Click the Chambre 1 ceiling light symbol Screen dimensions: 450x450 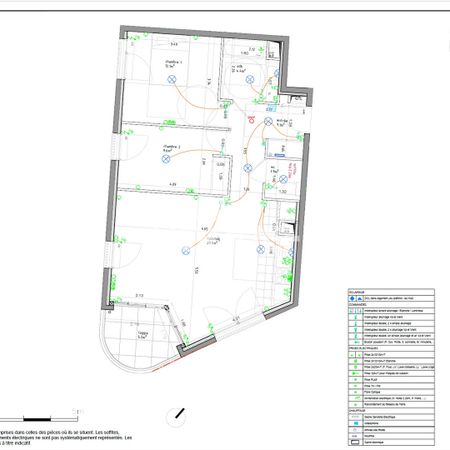[x=172, y=79]
